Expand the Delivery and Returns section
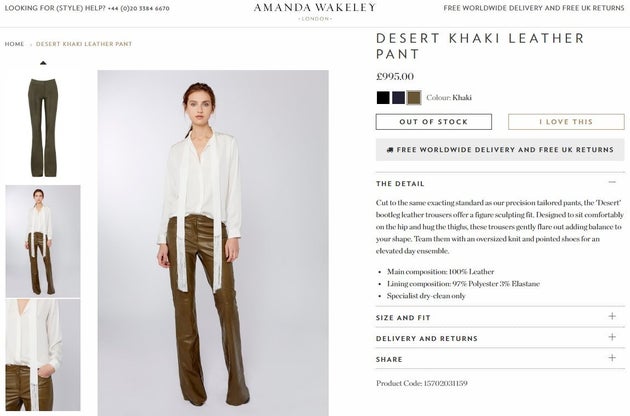 coord(500,338)
